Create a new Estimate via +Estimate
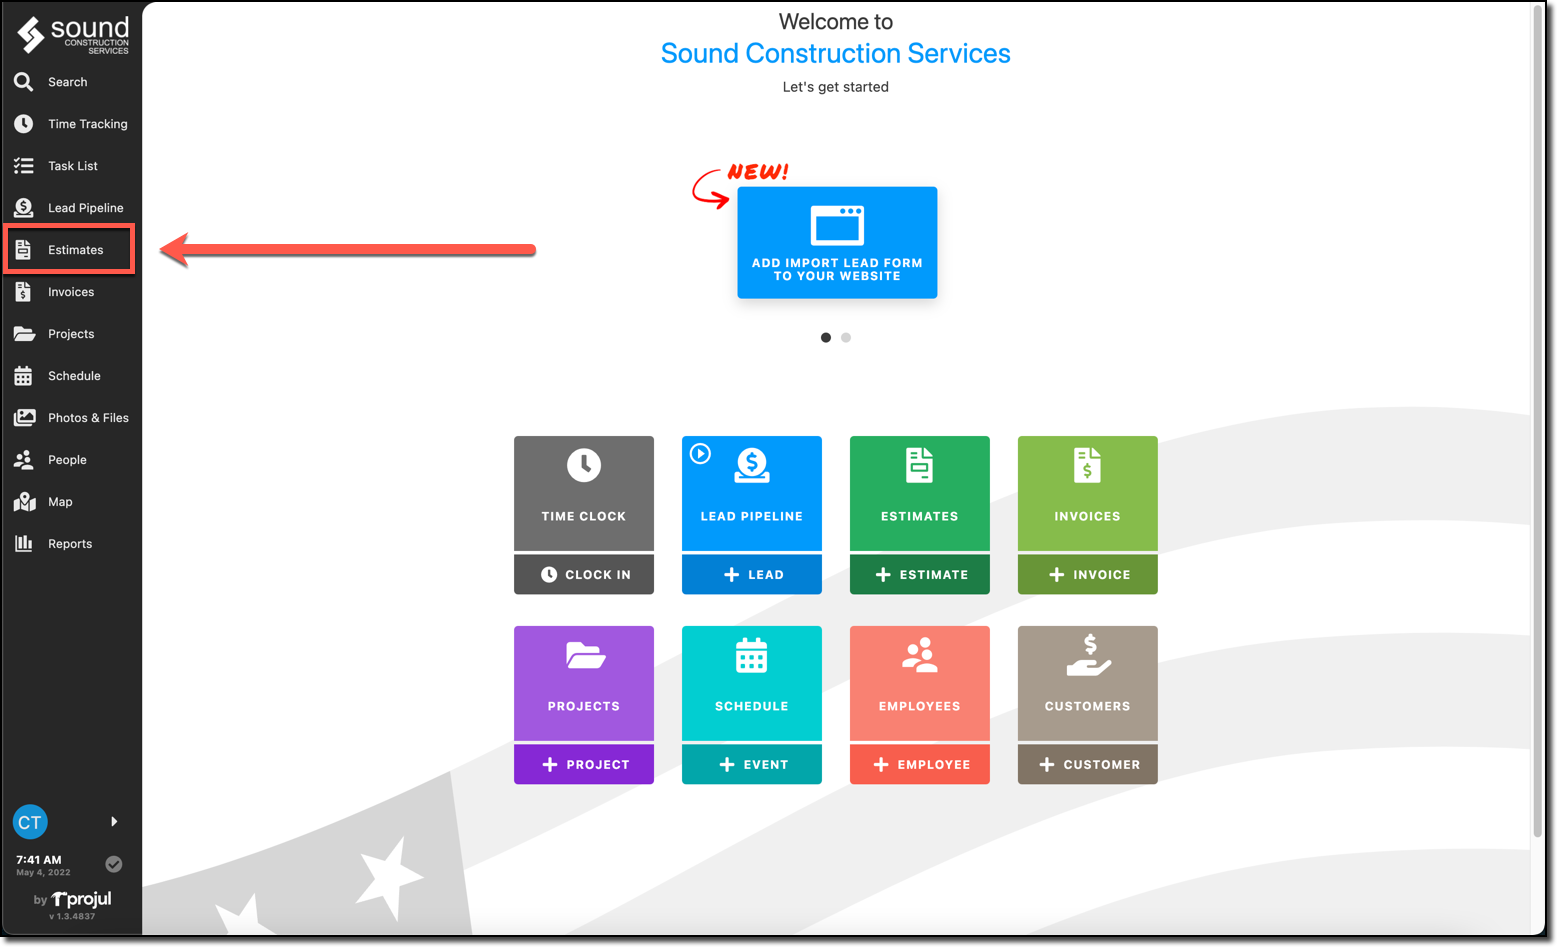 pos(919,574)
